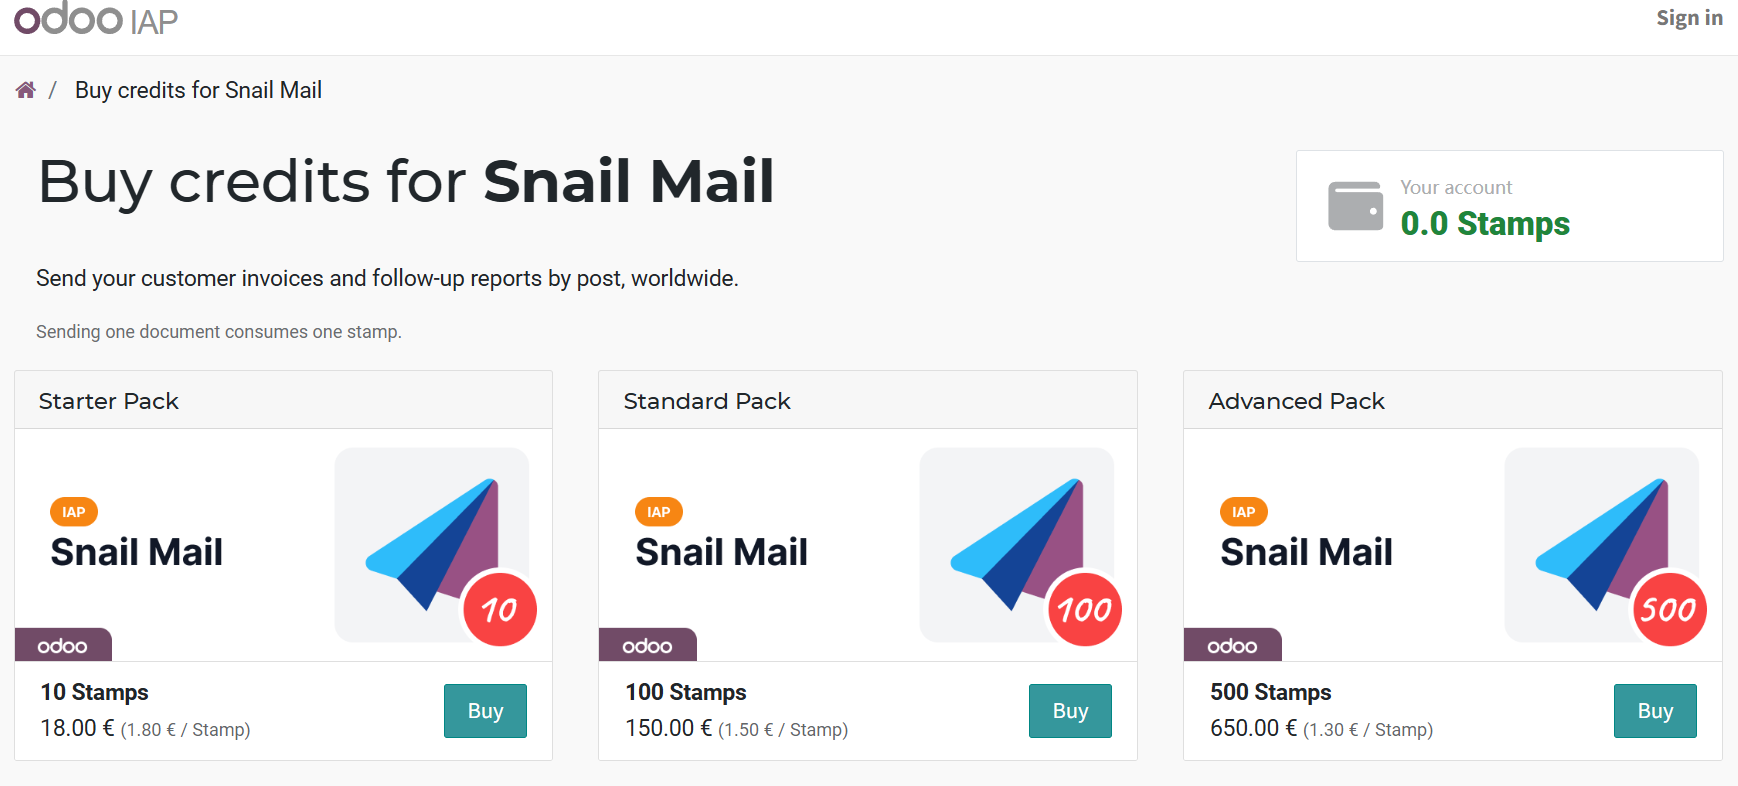Image resolution: width=1738 pixels, height=786 pixels.
Task: Click the Standard Pack card header
Action: [x=868, y=400]
